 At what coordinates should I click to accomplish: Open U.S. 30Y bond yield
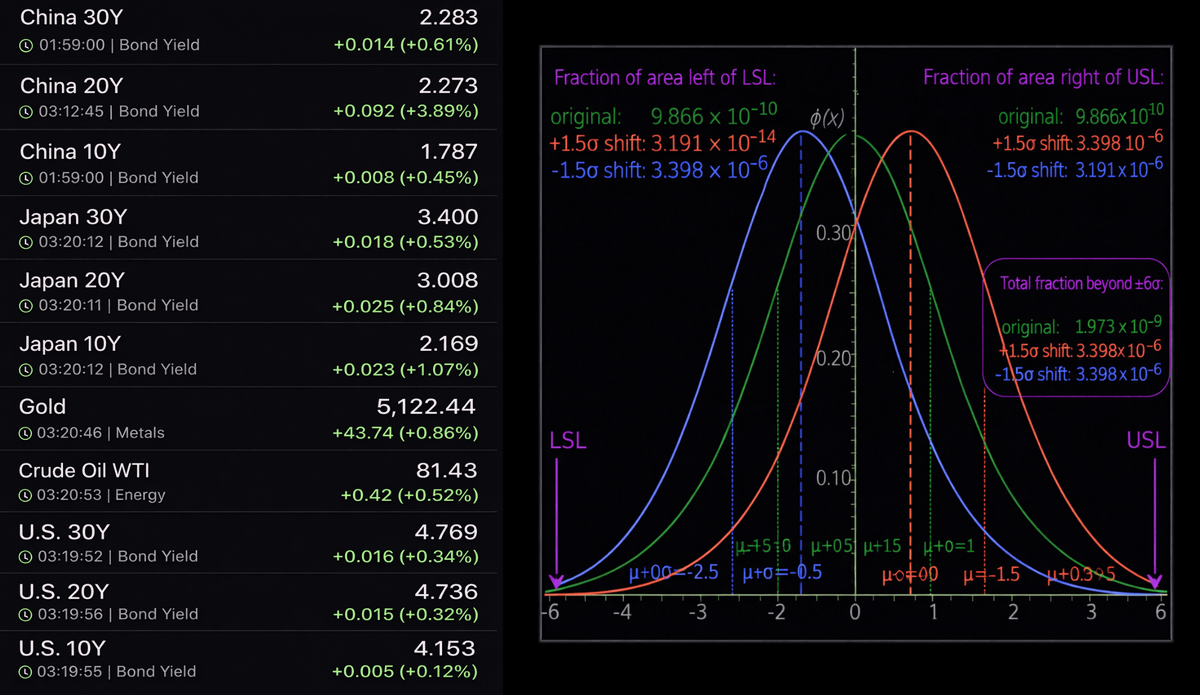[x=248, y=542]
